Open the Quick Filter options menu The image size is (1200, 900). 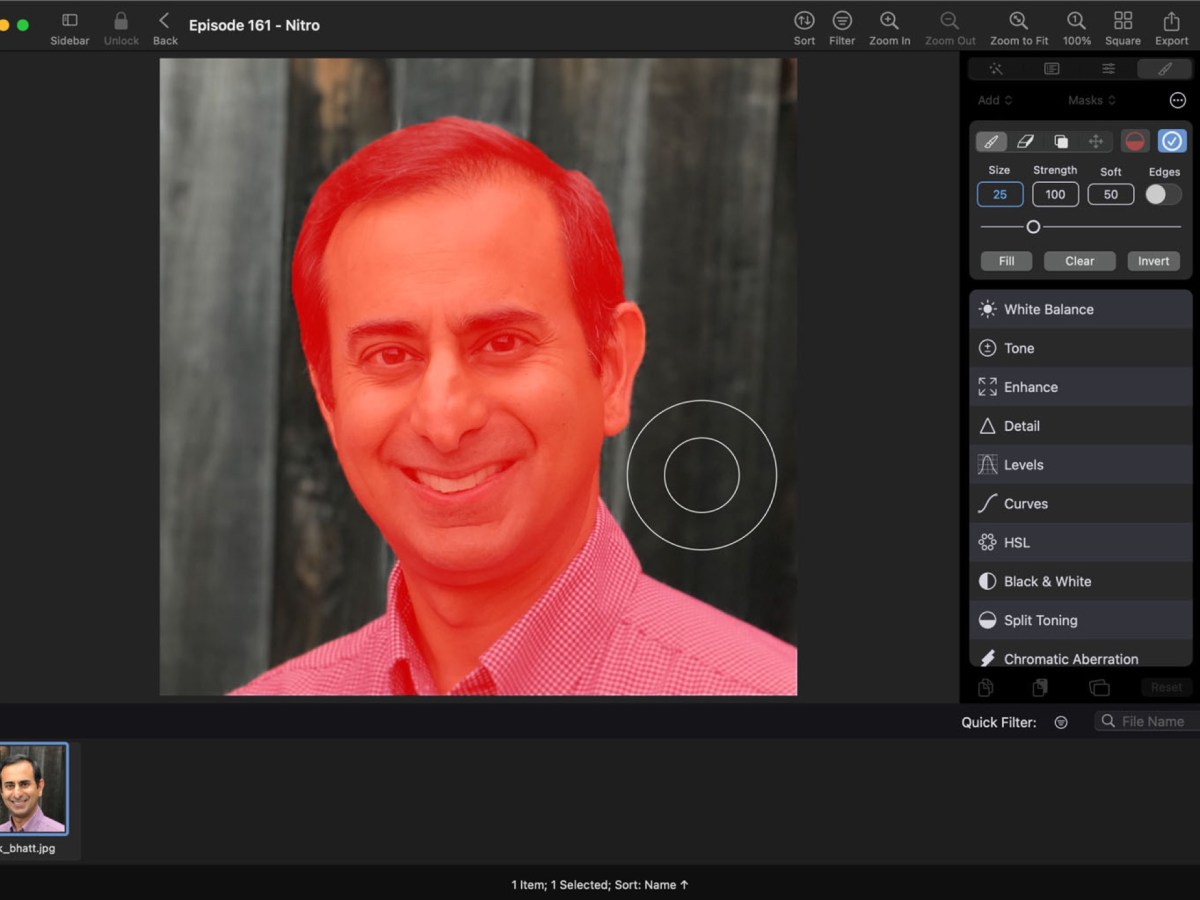pos(1061,722)
